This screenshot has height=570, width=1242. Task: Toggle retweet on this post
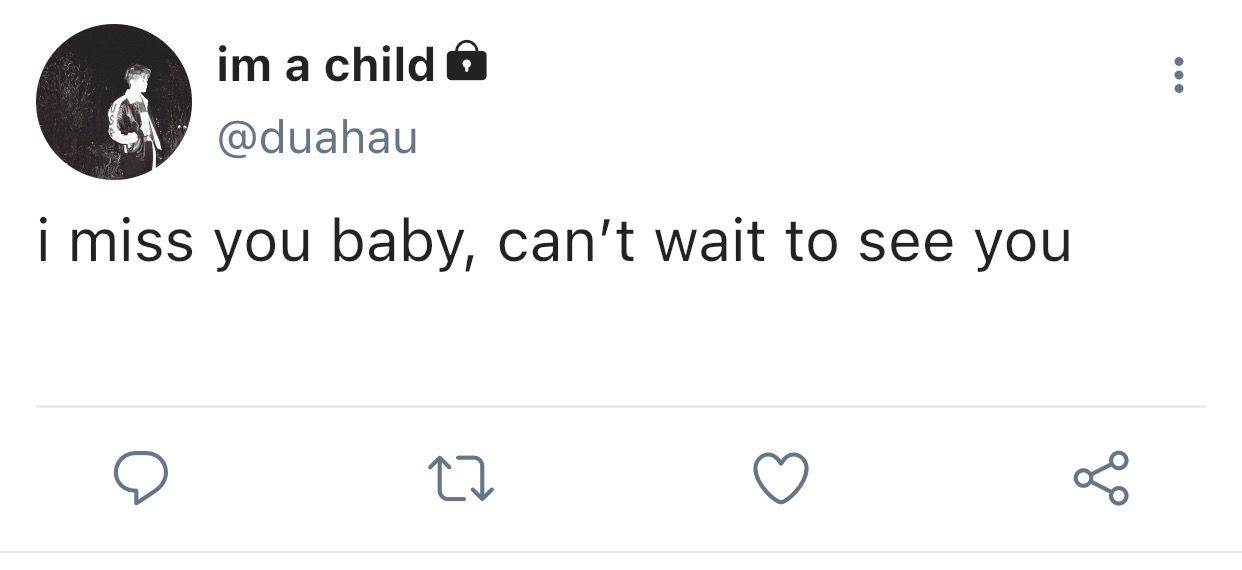(461, 478)
